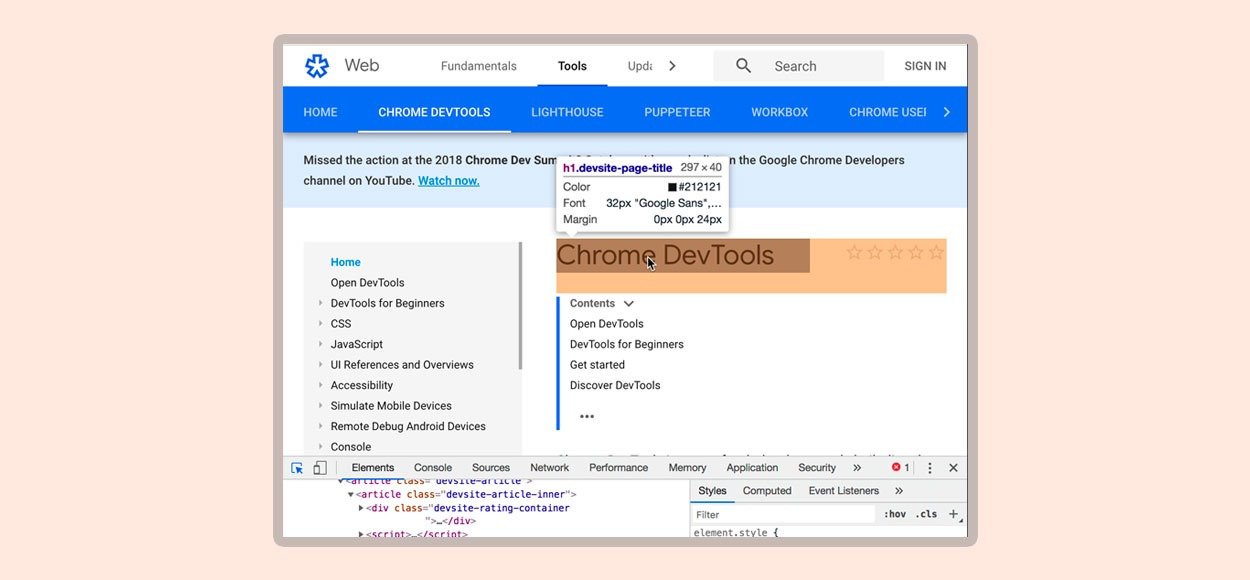
Task: Expand the JavaScript sidebar section
Action: pyautogui.click(x=320, y=344)
